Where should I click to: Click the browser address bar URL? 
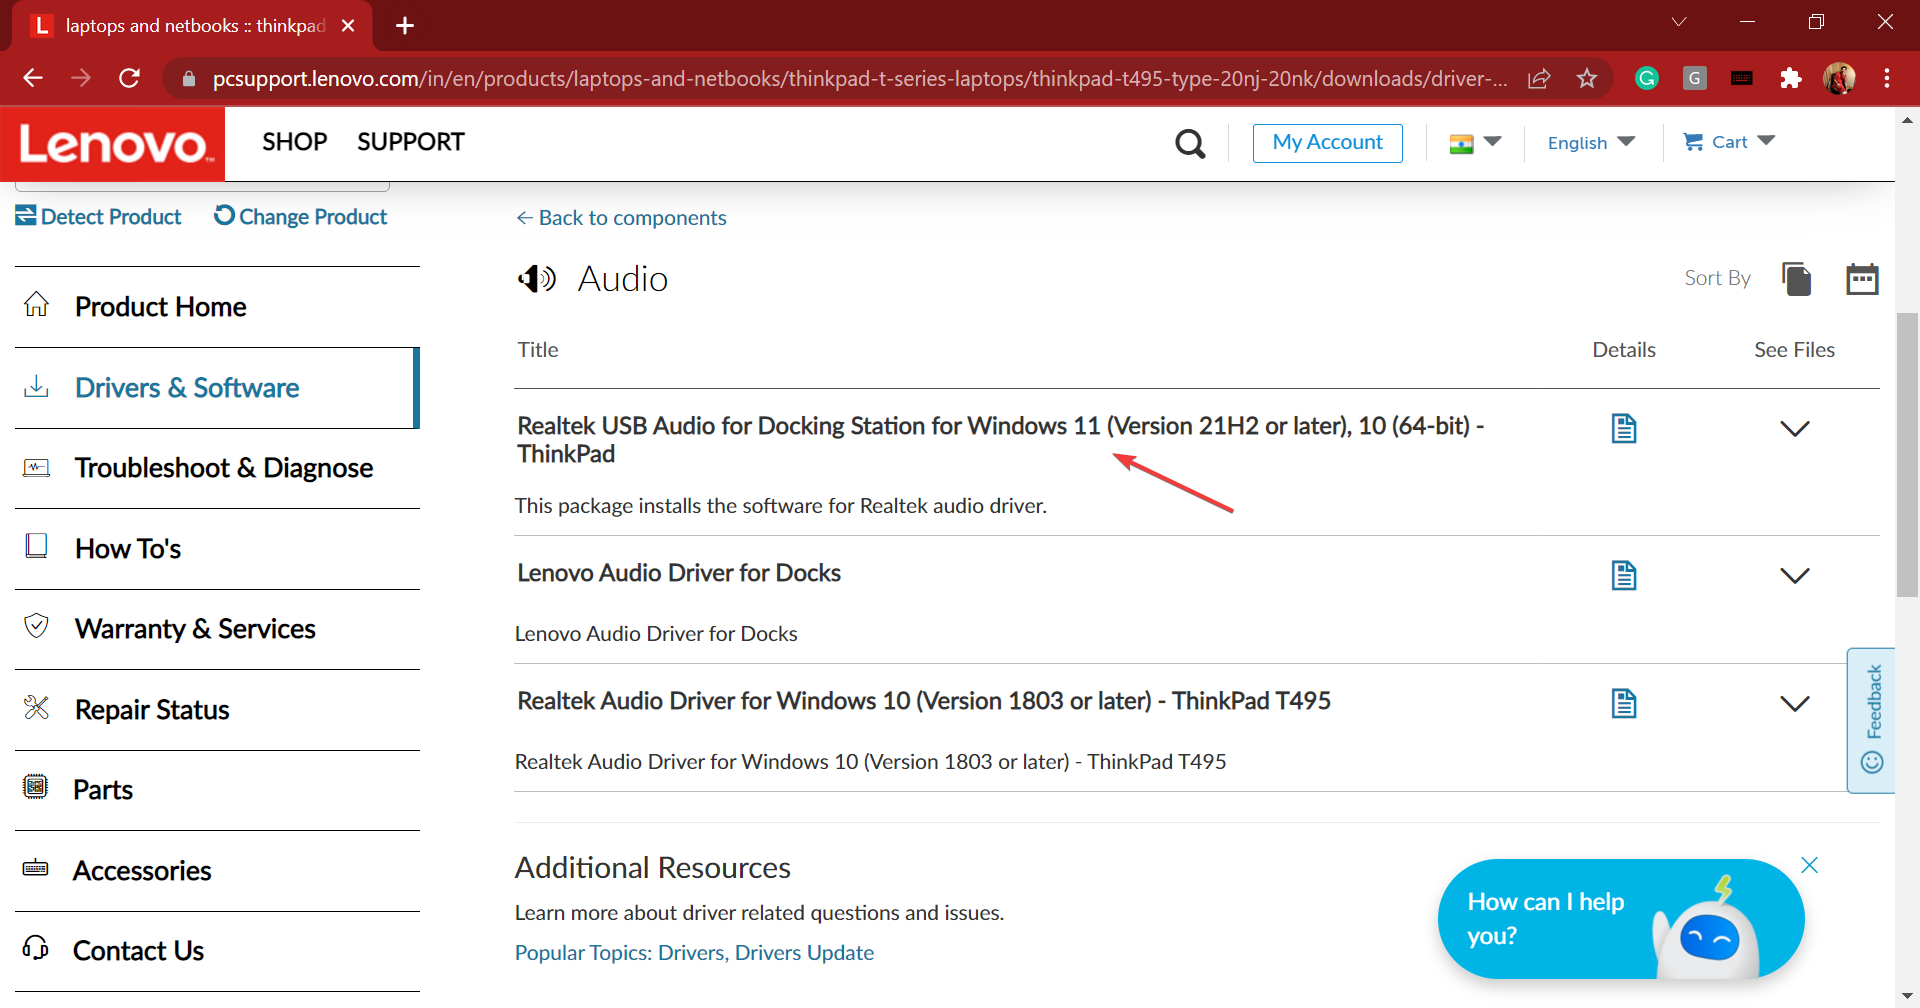[860, 78]
